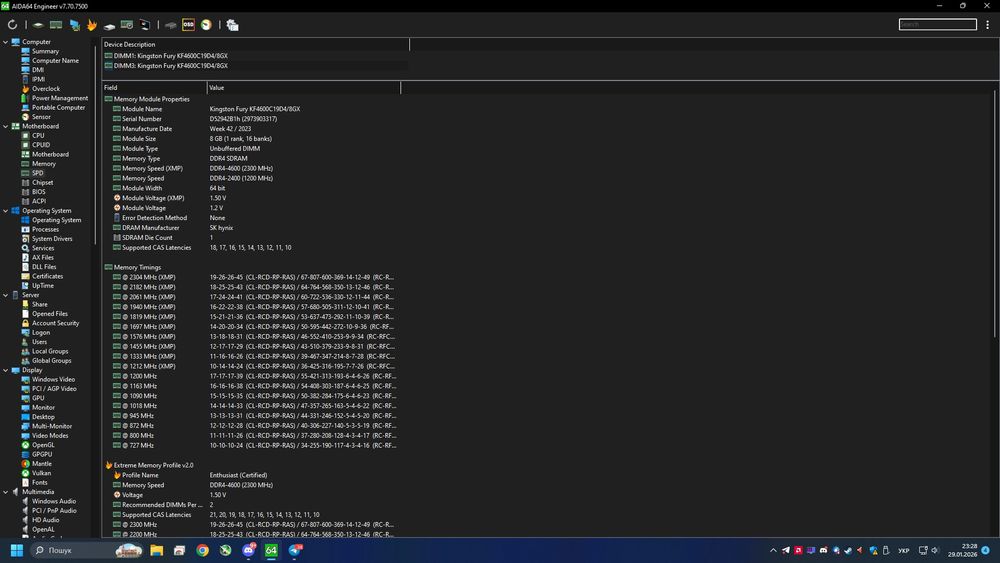This screenshot has height=563, width=1000.
Task: Open Google Chrome from taskbar
Action: click(x=202, y=550)
